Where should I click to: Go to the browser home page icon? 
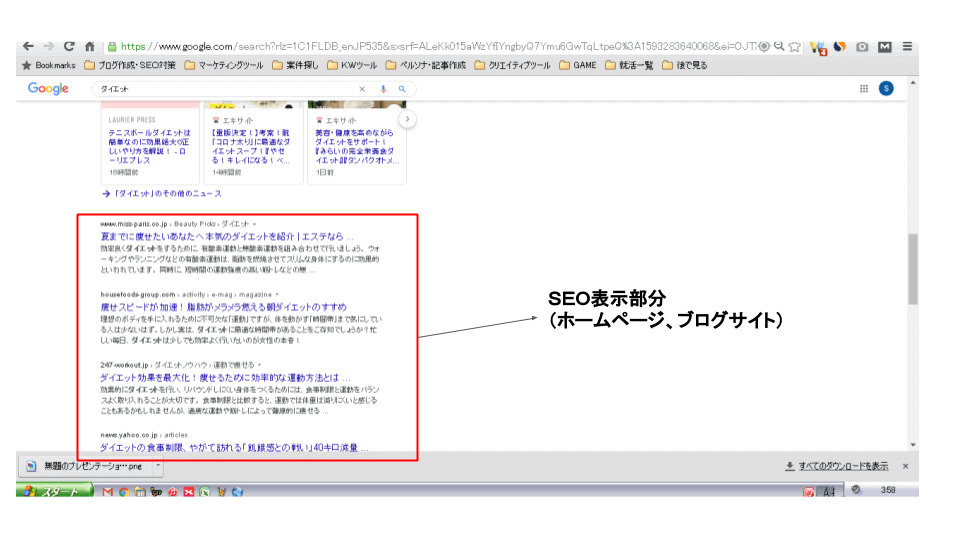coord(90,46)
